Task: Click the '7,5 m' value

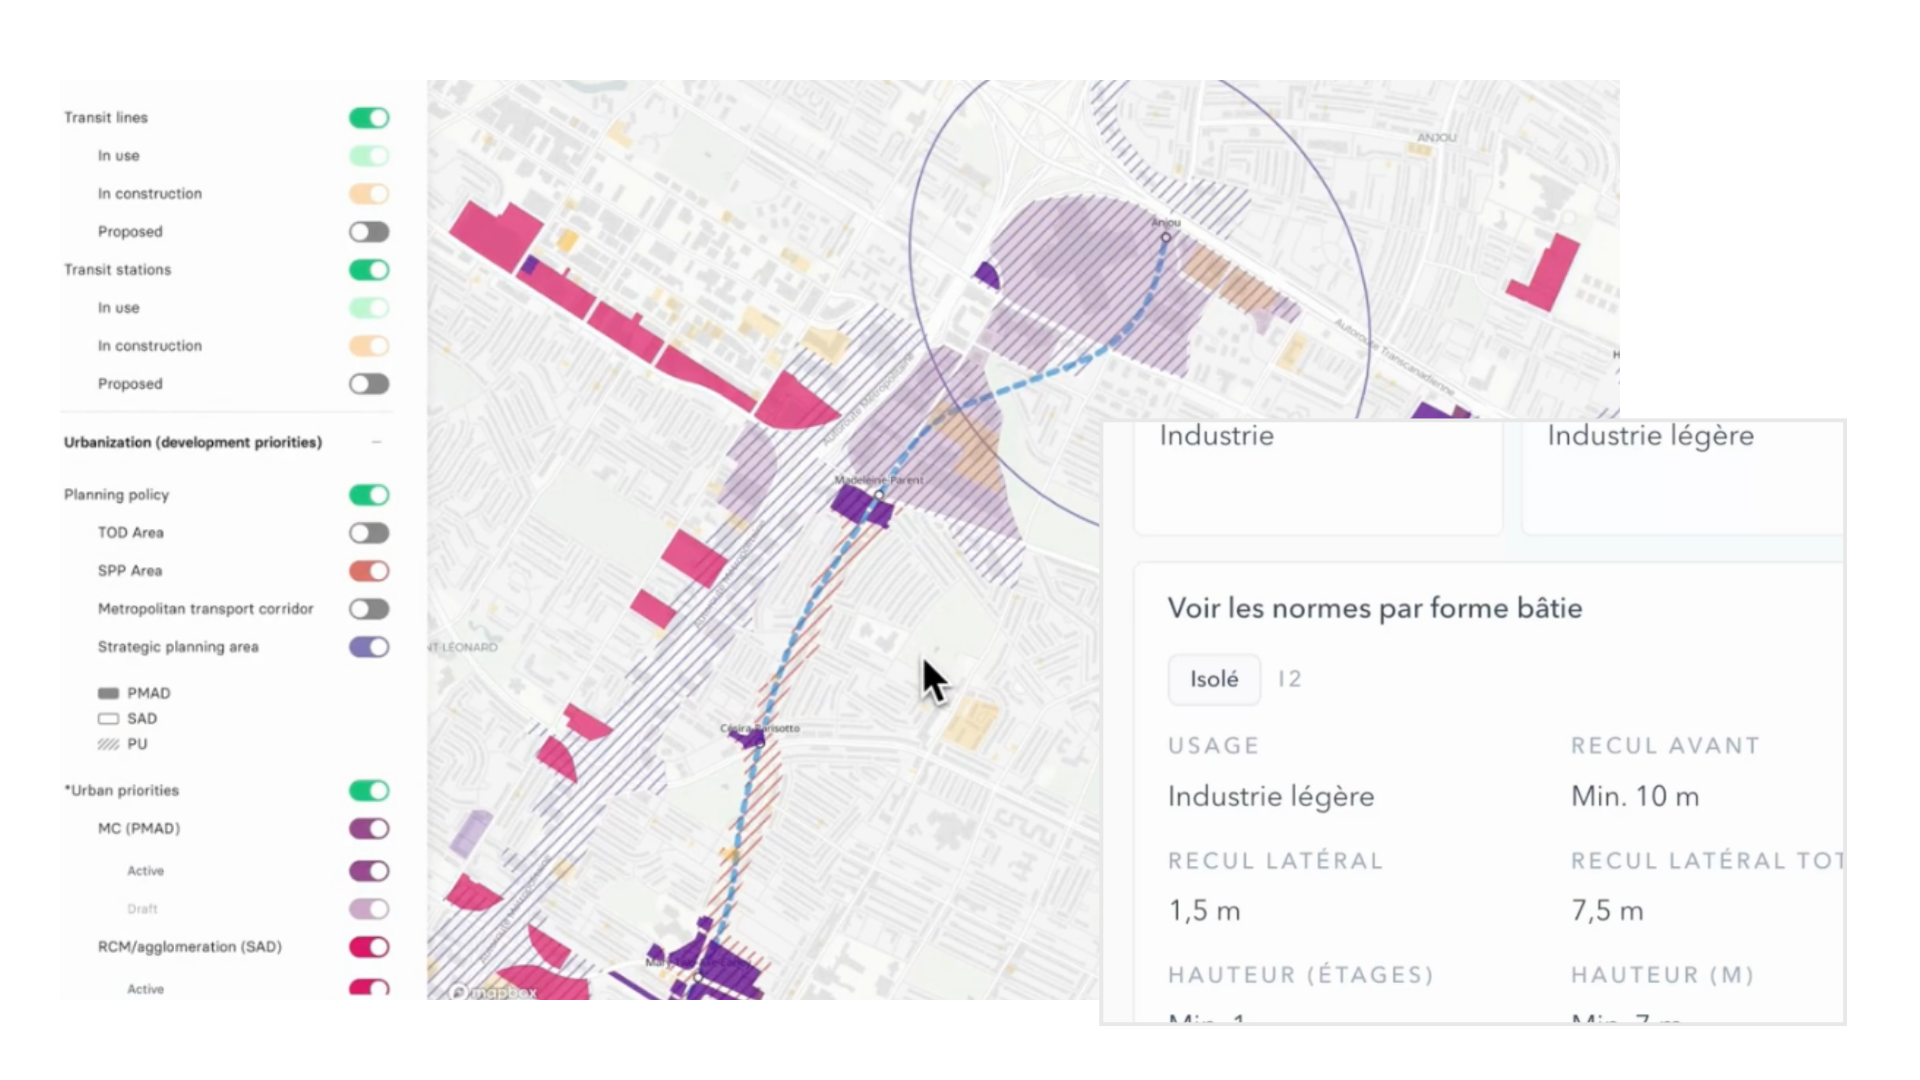Action: tap(1607, 911)
